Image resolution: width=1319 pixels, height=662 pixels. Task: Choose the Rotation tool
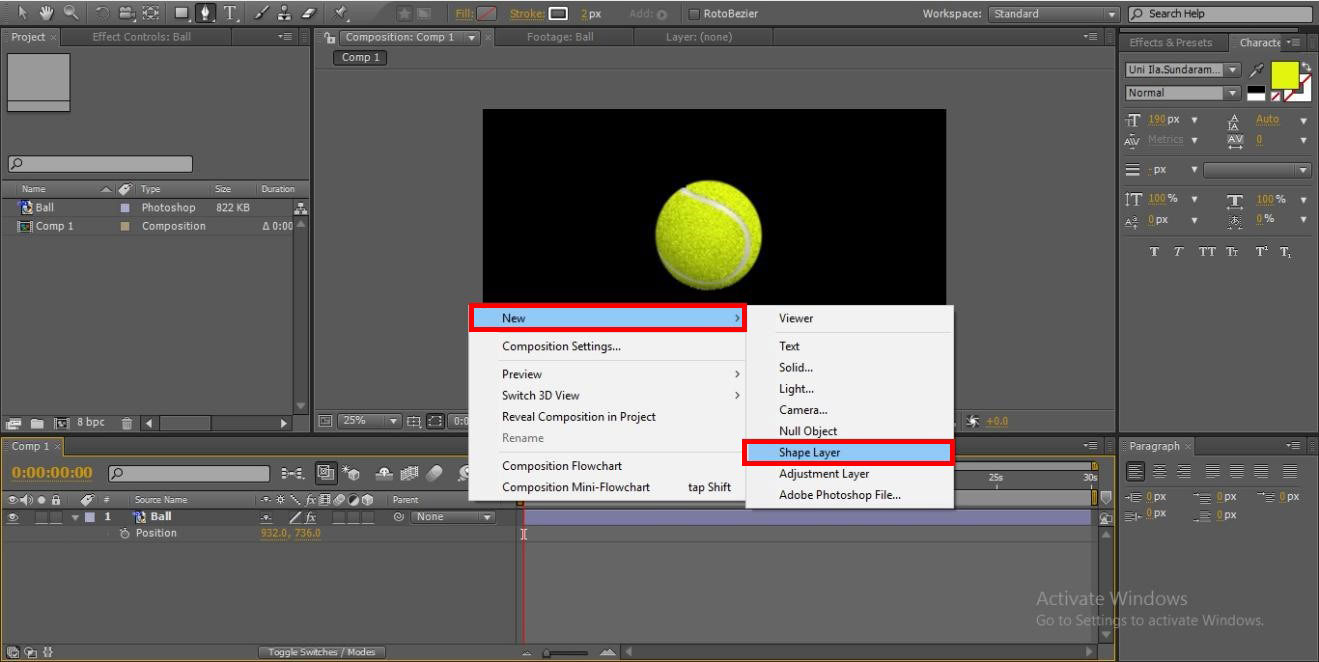click(102, 11)
